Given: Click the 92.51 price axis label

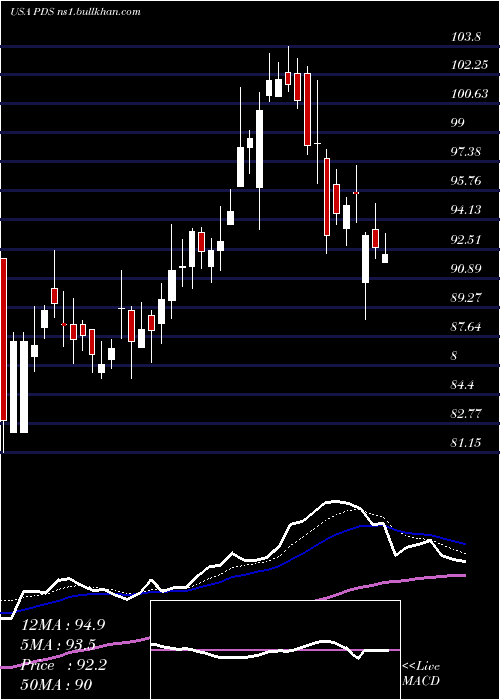Looking at the screenshot, I should pyautogui.click(x=466, y=240).
